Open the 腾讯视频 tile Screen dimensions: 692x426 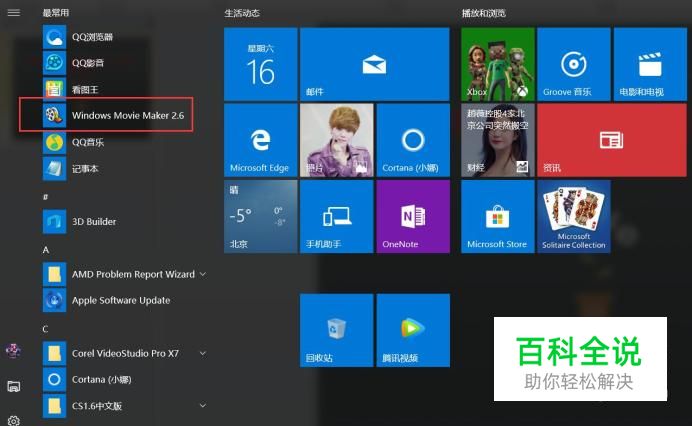coord(413,330)
